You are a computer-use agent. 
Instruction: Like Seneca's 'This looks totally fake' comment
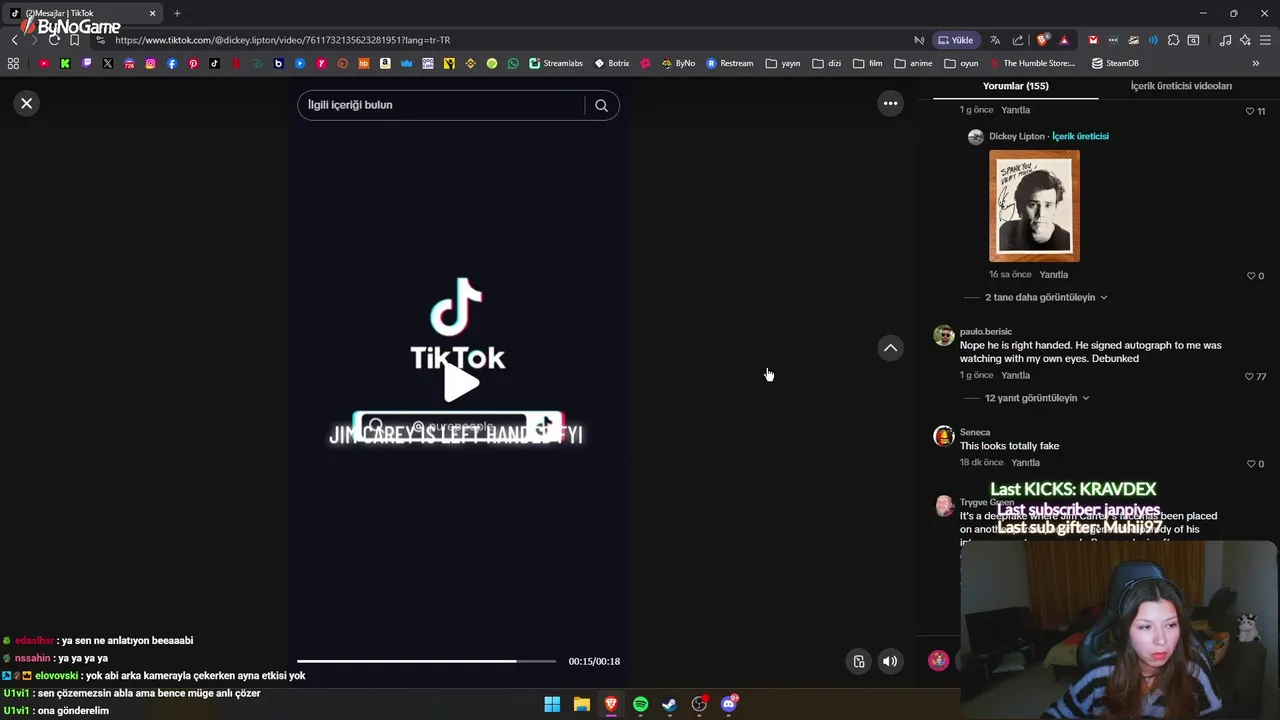tap(1250, 464)
